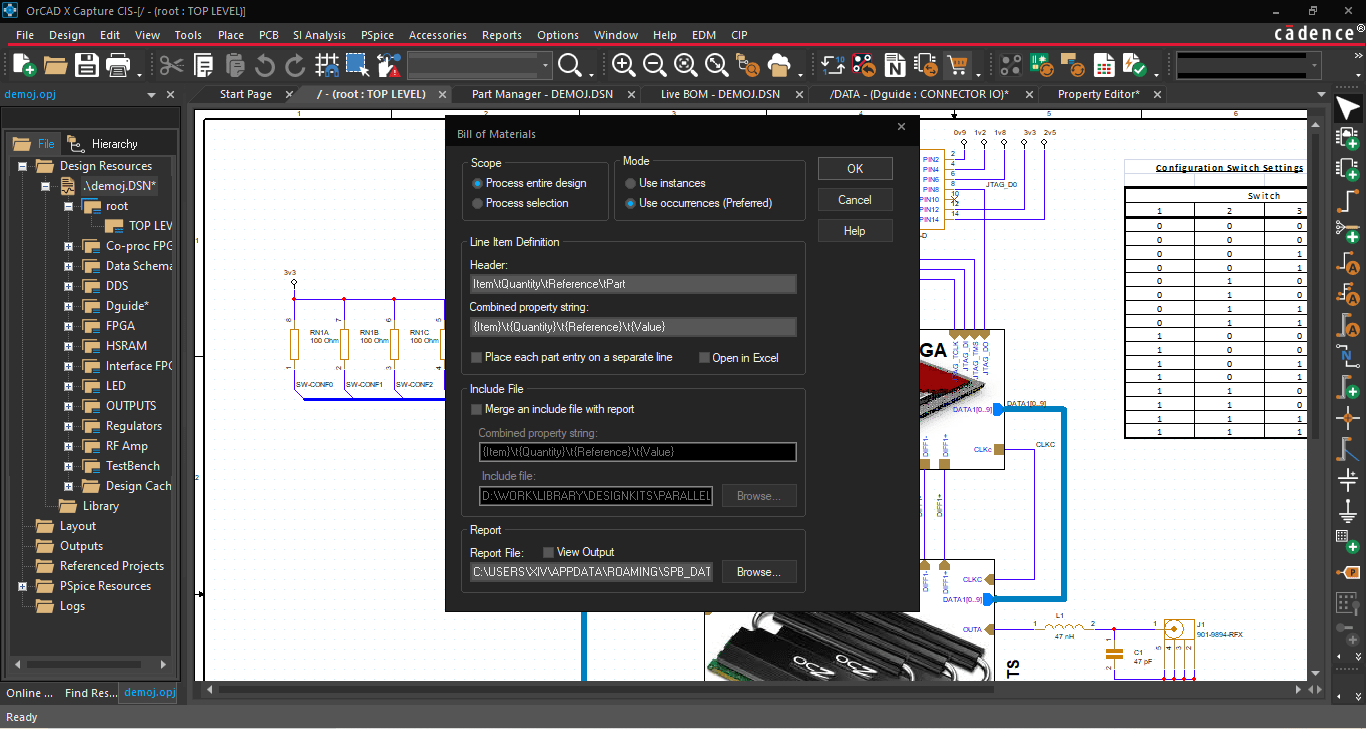Click Cancel in Bill of Materials dialog

pyautogui.click(x=855, y=200)
